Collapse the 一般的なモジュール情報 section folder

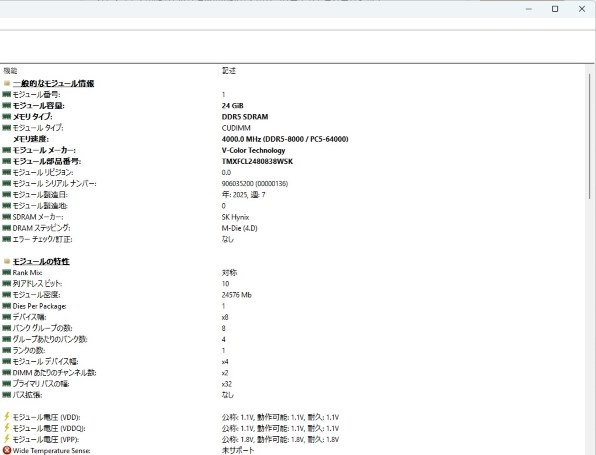tap(6, 83)
